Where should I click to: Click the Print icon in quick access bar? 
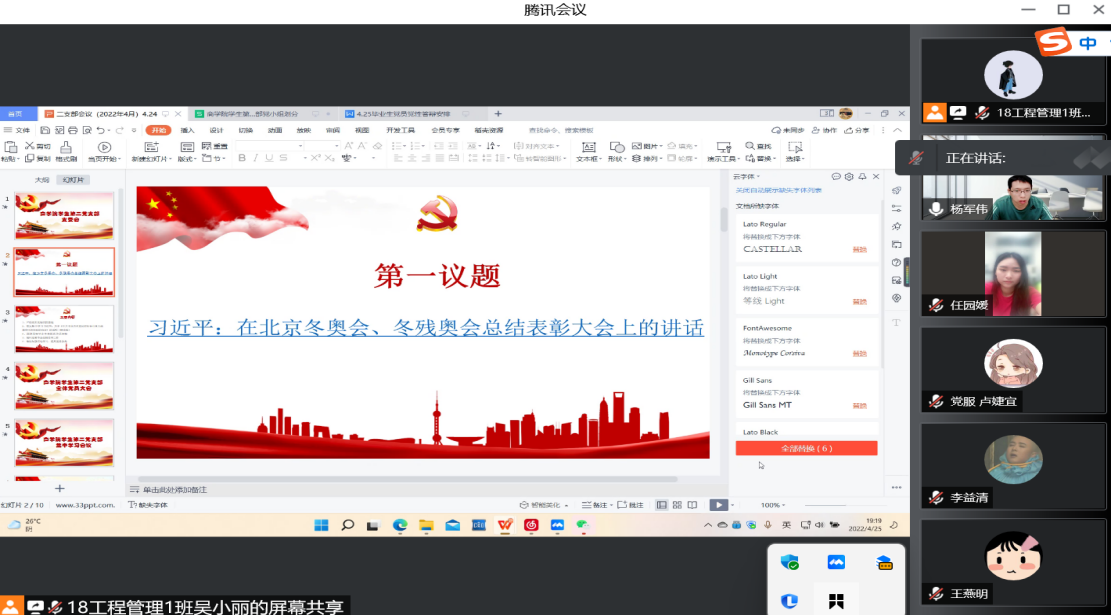(x=74, y=130)
